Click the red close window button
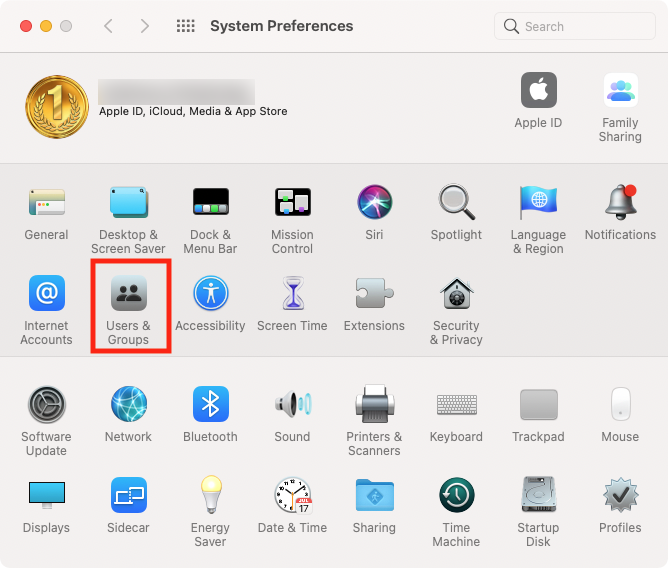Image resolution: width=668 pixels, height=568 pixels. click(26, 26)
